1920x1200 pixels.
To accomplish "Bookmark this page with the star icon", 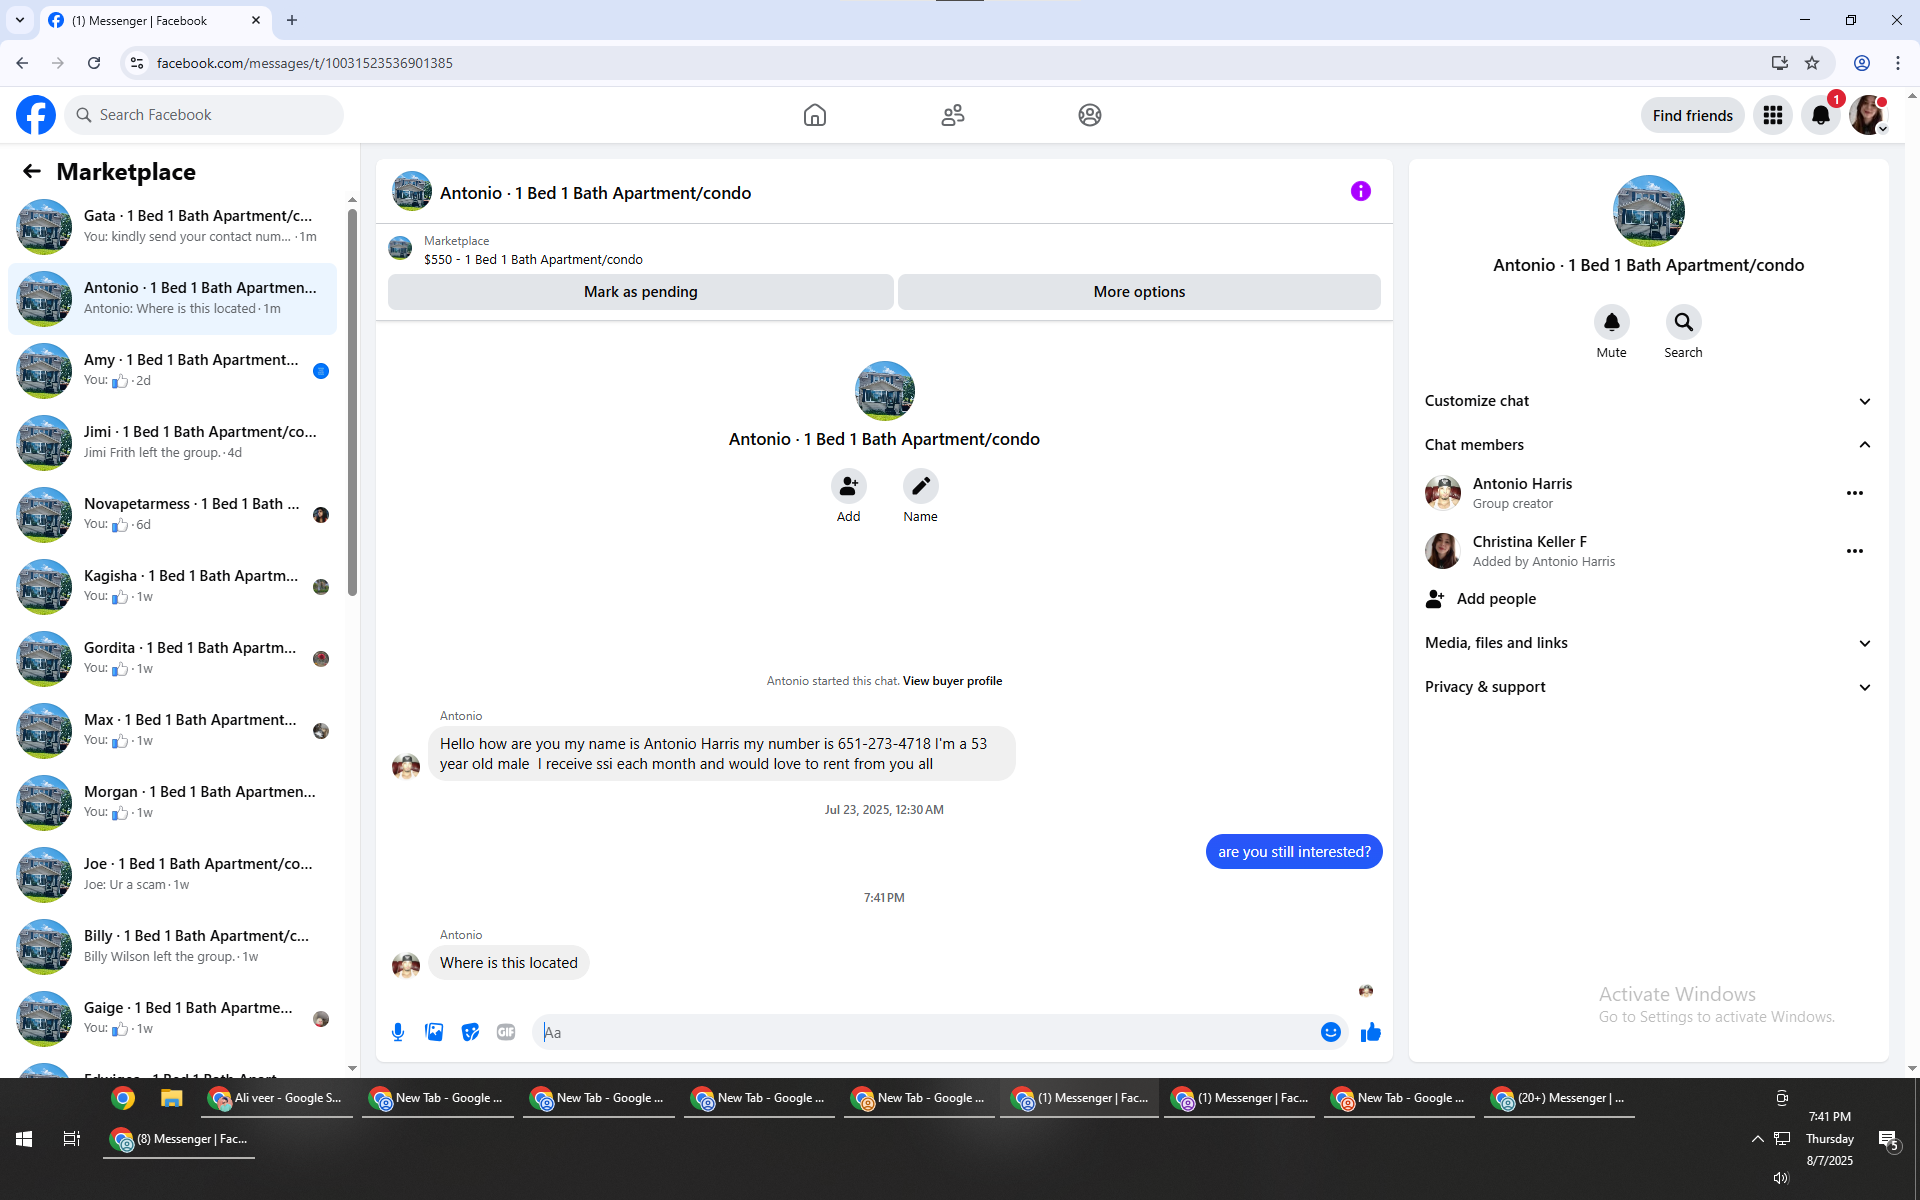I will pyautogui.click(x=1812, y=63).
